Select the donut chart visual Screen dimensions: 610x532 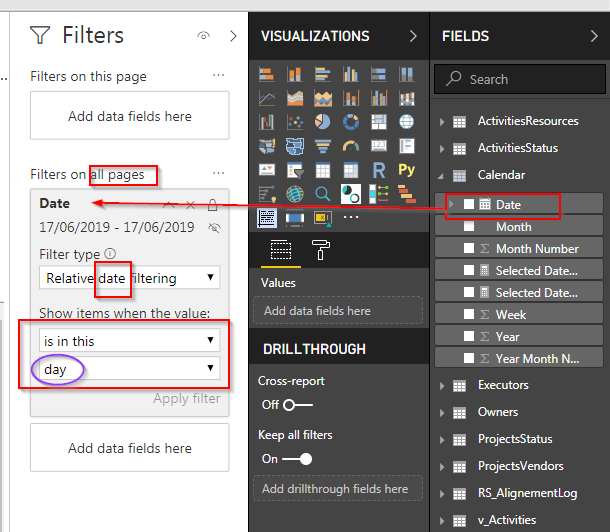pos(351,122)
